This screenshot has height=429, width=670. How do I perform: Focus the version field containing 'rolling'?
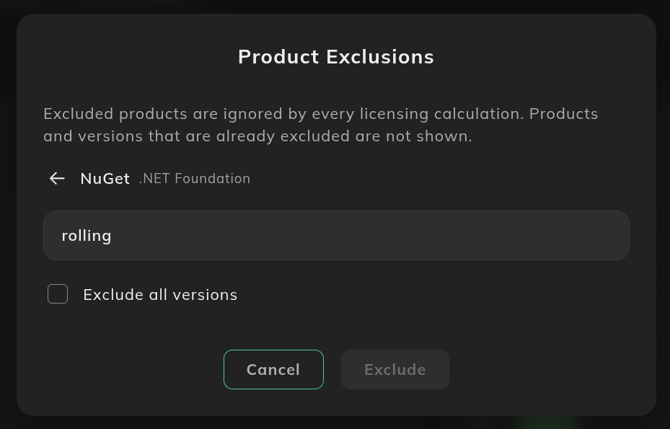[336, 235]
